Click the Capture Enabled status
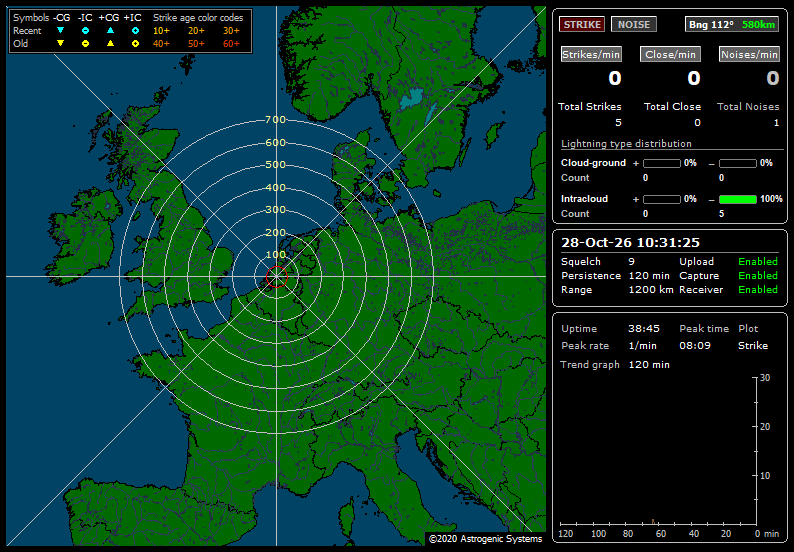Viewport: 794px width, 552px height. coord(758,276)
